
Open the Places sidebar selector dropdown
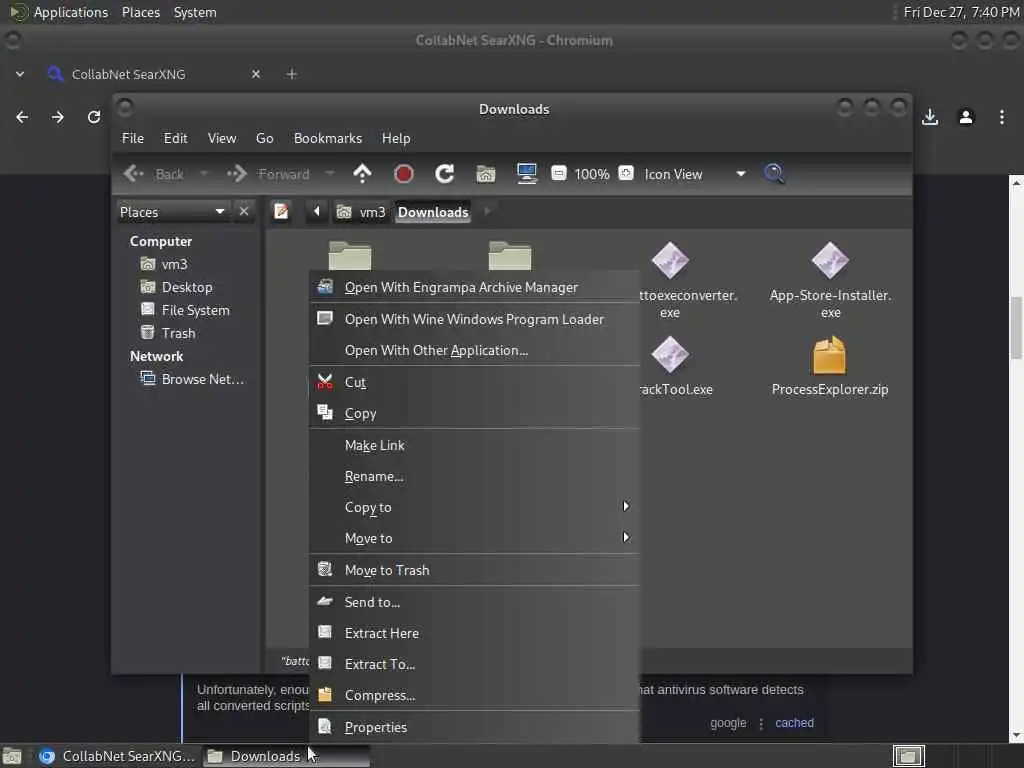(x=172, y=212)
